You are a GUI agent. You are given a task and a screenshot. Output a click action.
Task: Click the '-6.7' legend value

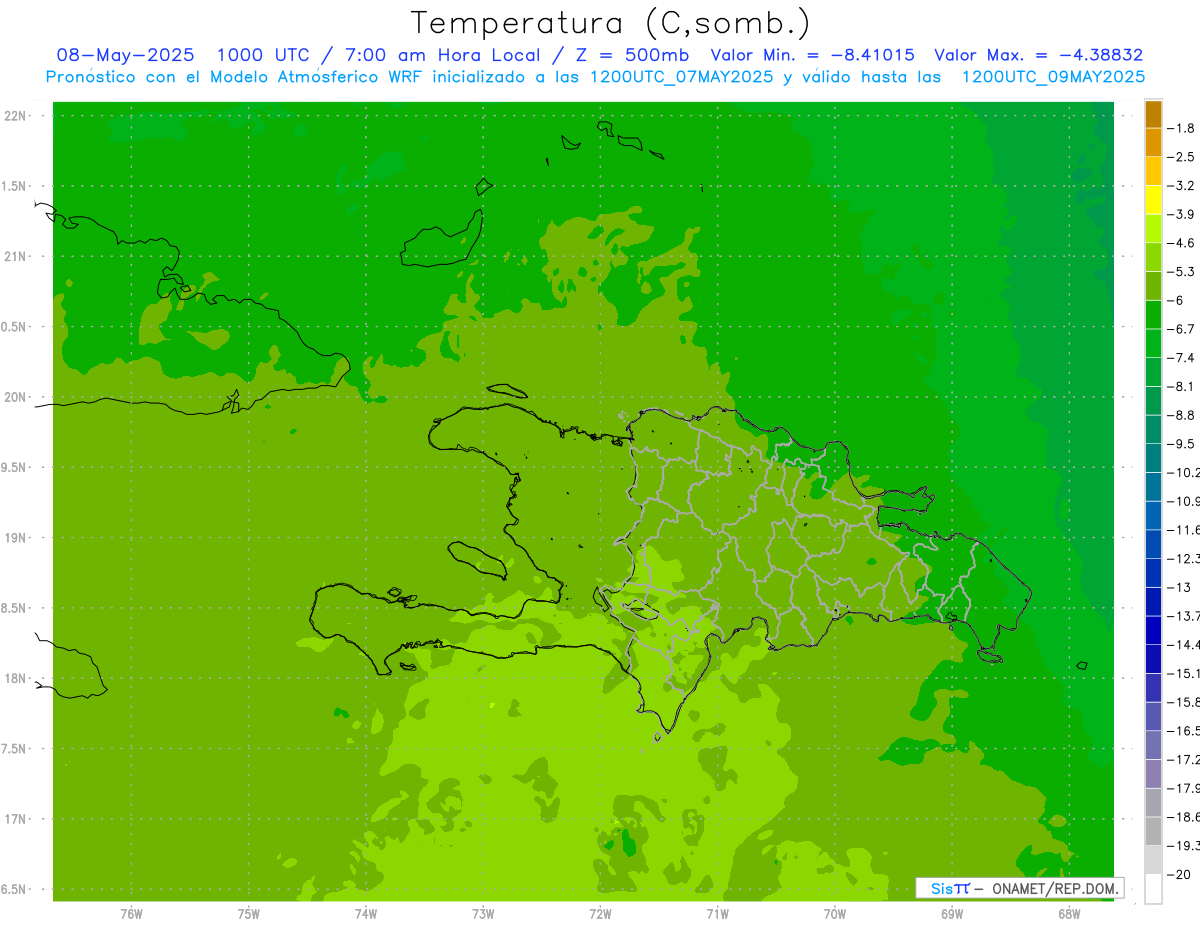point(1183,329)
